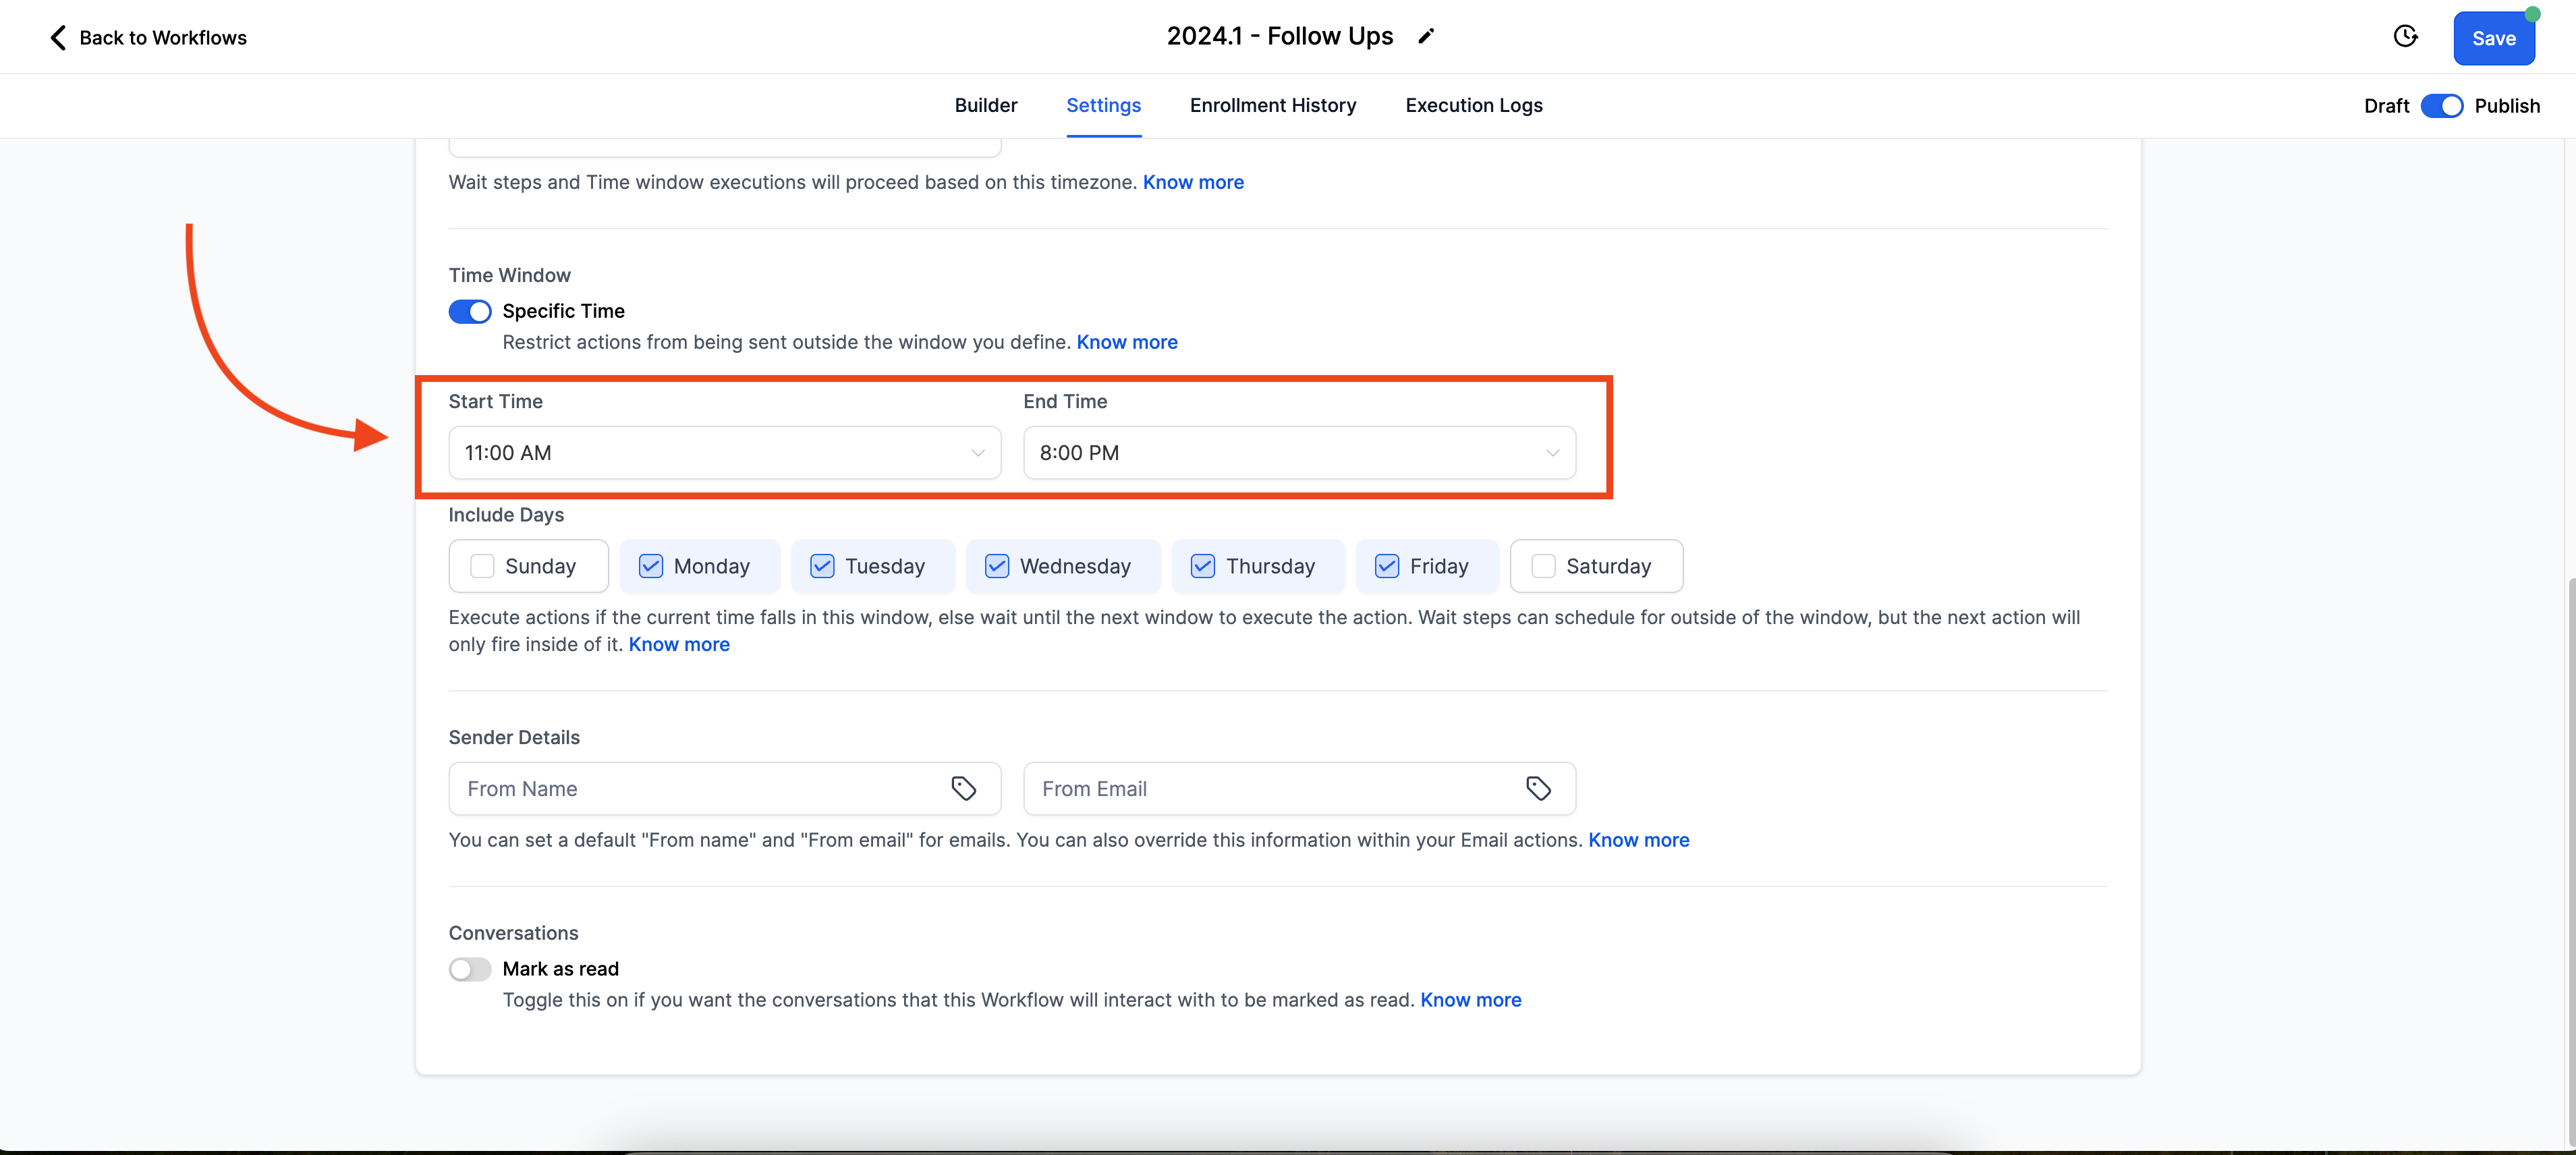Open the version history clock icon
The width and height of the screenshot is (2576, 1155).
pyautogui.click(x=2405, y=37)
